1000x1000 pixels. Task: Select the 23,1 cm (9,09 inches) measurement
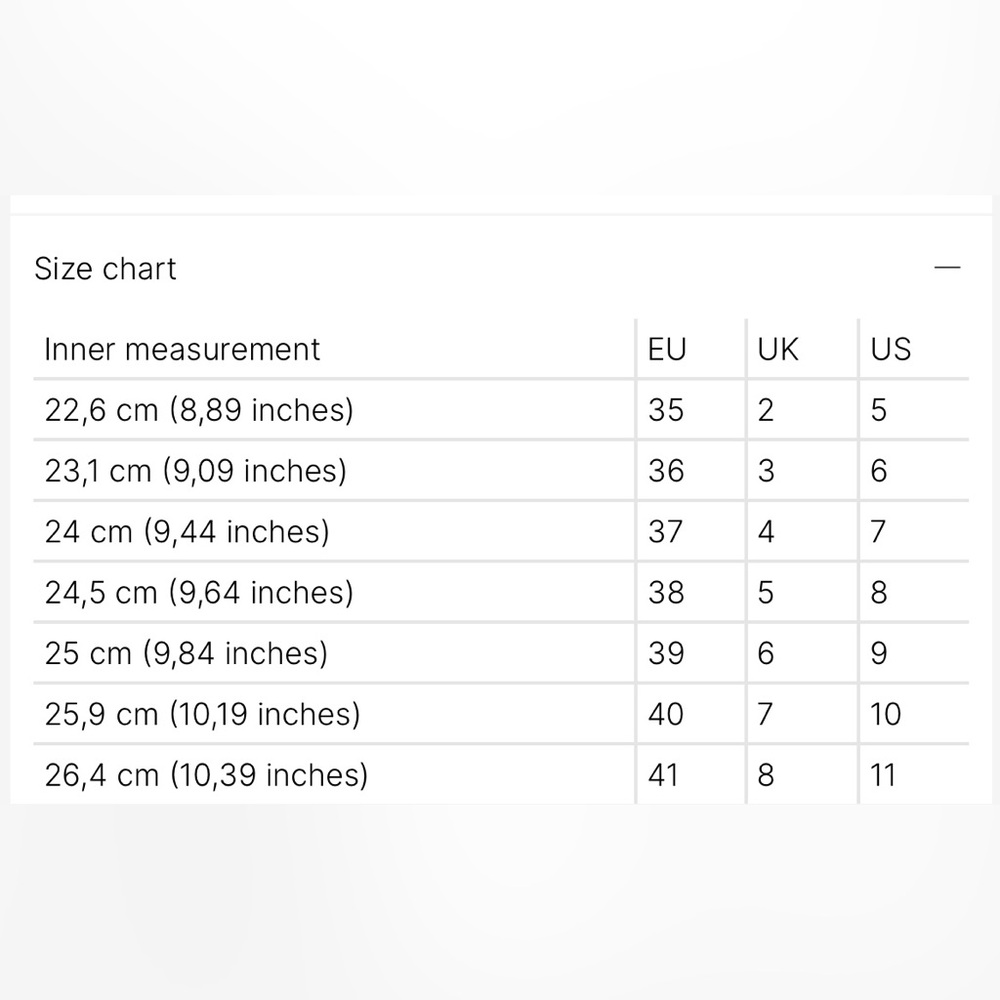196,471
